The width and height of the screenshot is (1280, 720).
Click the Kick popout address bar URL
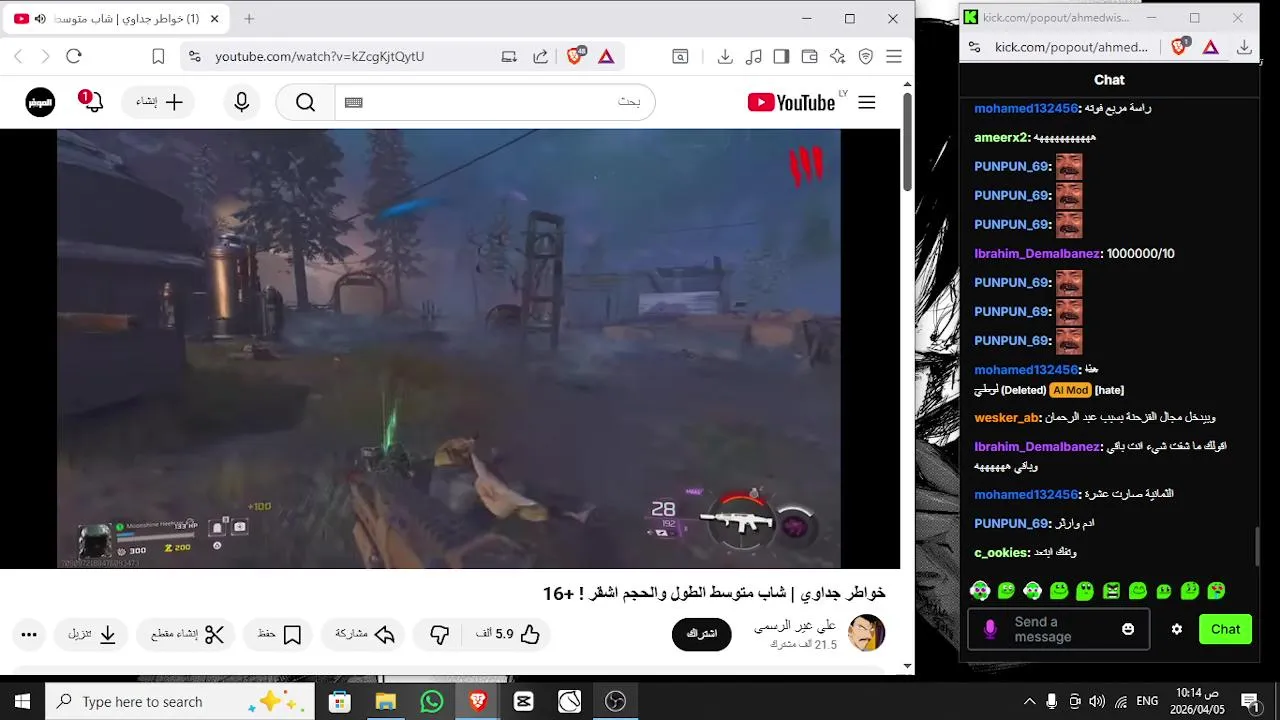click(1072, 47)
